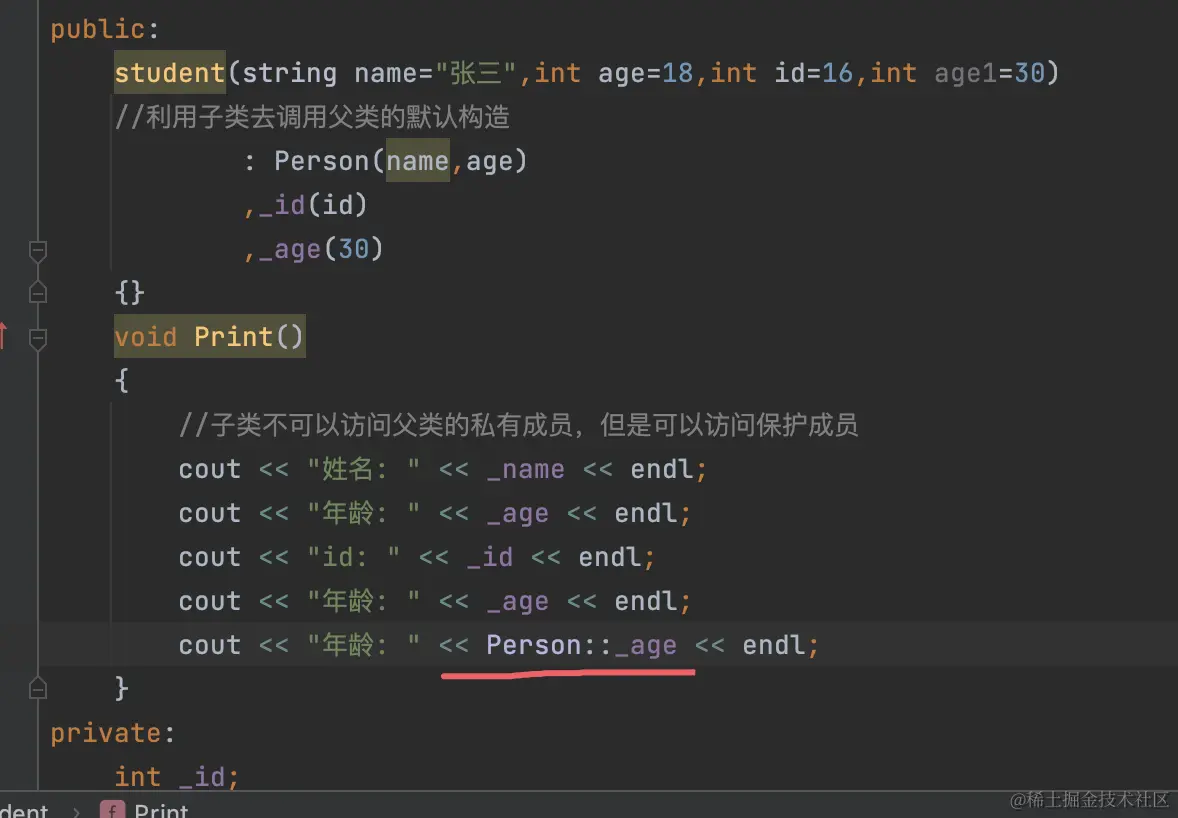The image size is (1178, 818).
Task: Click the public: access specifier
Action: pos(105,29)
